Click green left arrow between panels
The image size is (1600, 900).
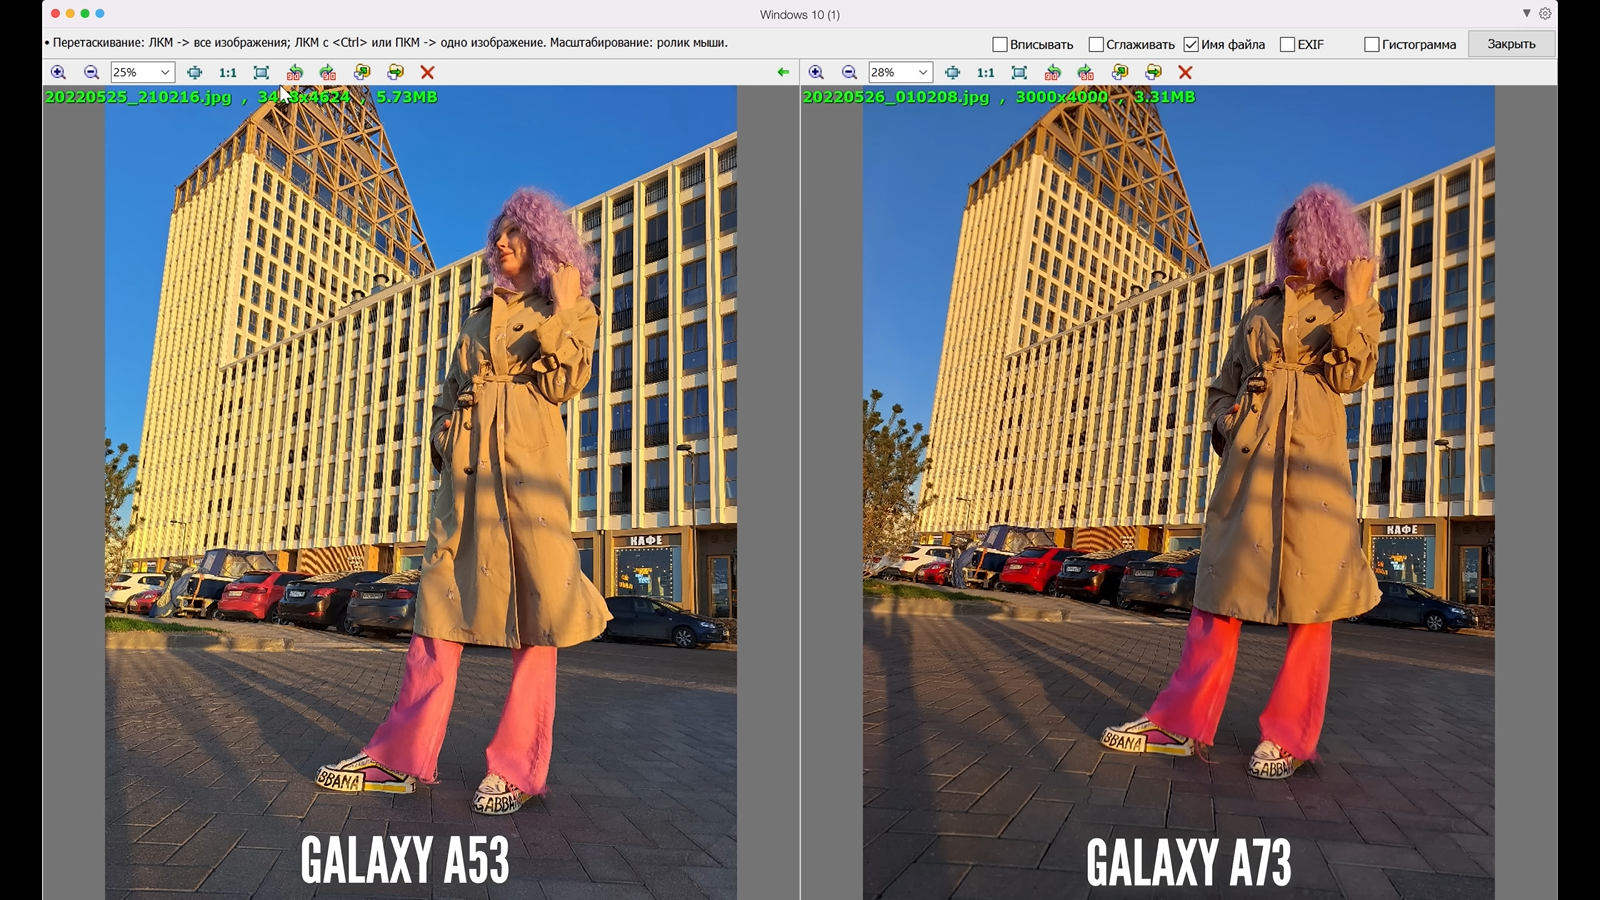pyautogui.click(x=783, y=72)
